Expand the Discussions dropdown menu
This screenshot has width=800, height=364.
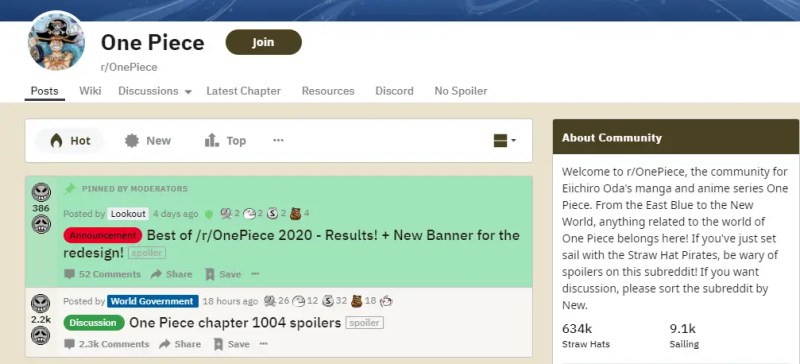coord(155,91)
